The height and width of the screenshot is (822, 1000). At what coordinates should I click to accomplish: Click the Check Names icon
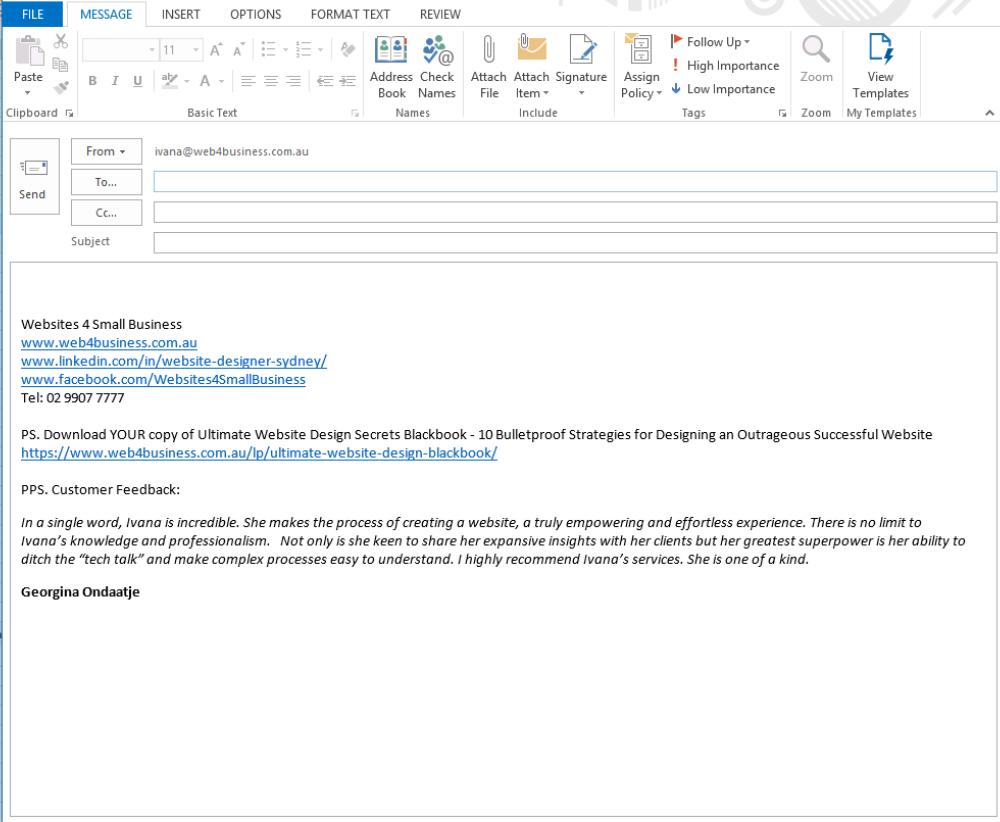click(437, 50)
